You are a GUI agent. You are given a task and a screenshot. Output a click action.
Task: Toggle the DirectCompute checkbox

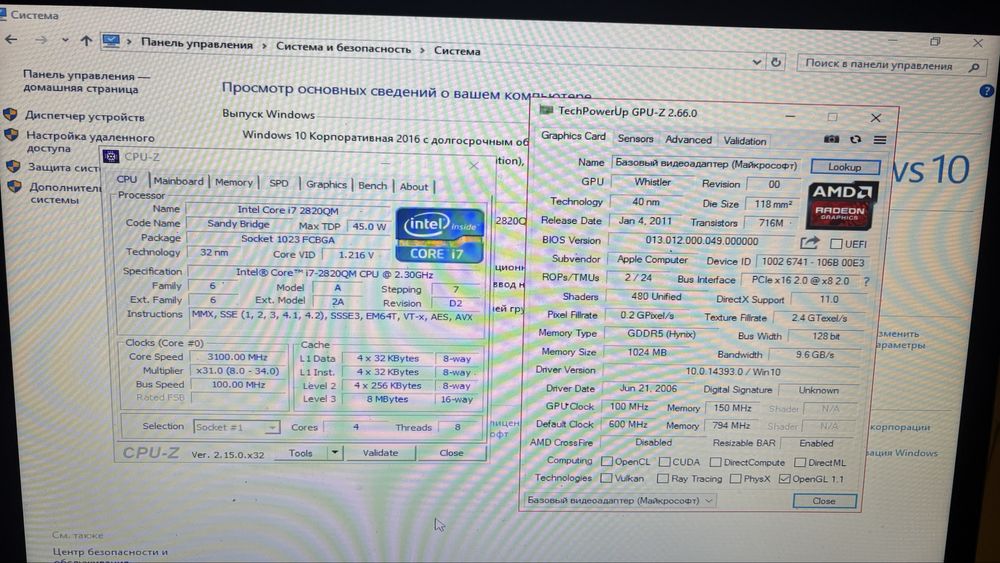(x=716, y=462)
